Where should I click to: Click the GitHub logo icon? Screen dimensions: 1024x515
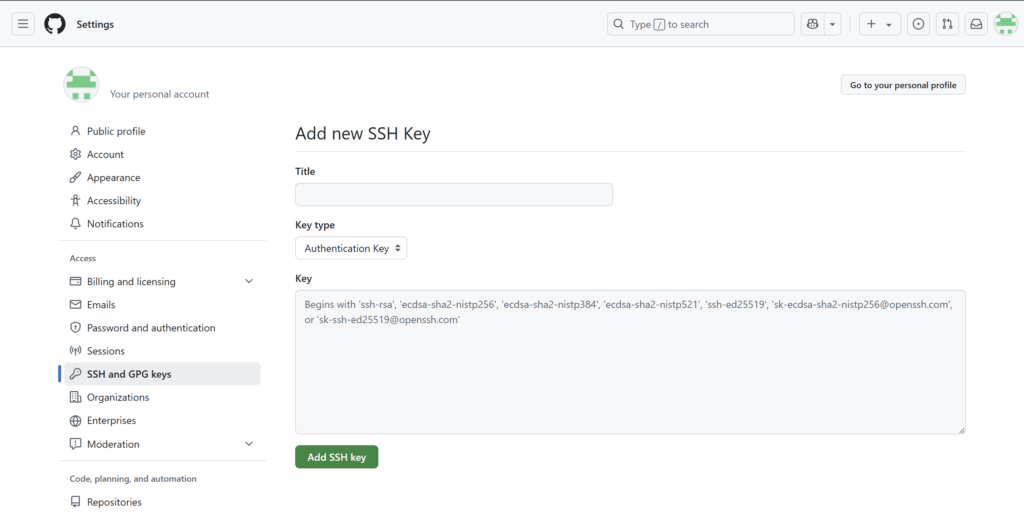coord(55,24)
